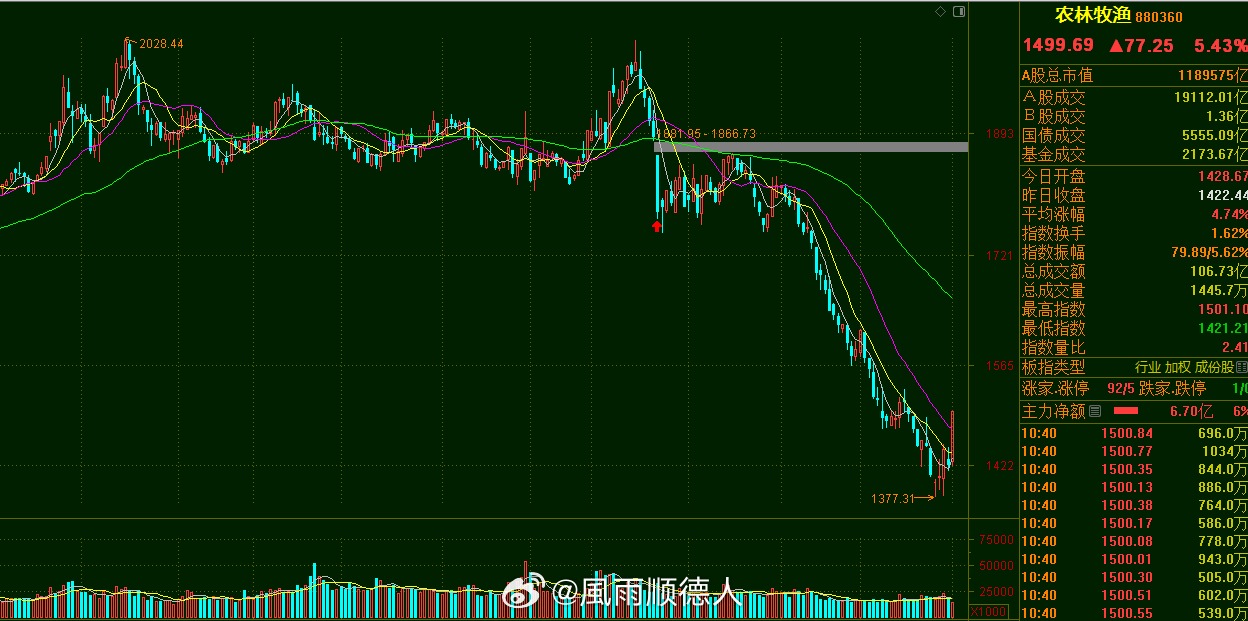Select the tick row priced 1500.08
Image resolution: width=1248 pixels, height=621 pixels.
pos(1134,541)
